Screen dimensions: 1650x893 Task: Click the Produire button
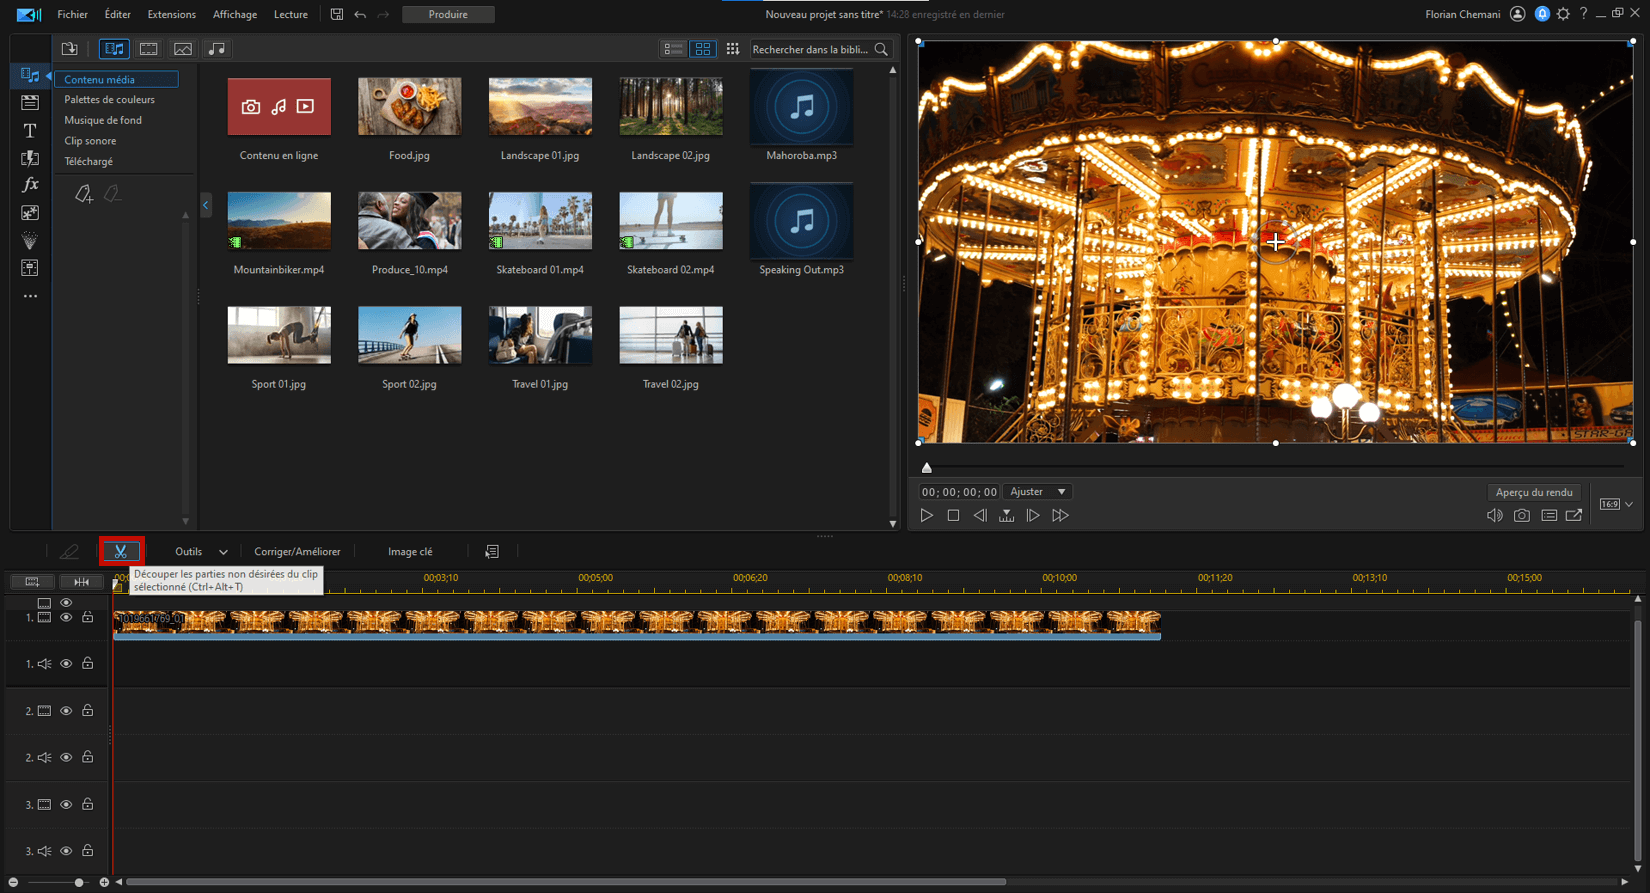pyautogui.click(x=448, y=15)
